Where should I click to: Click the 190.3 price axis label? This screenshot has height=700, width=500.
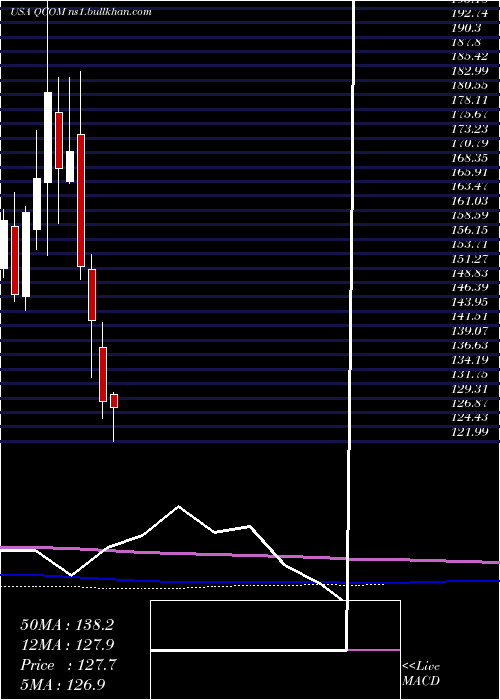pos(466,28)
